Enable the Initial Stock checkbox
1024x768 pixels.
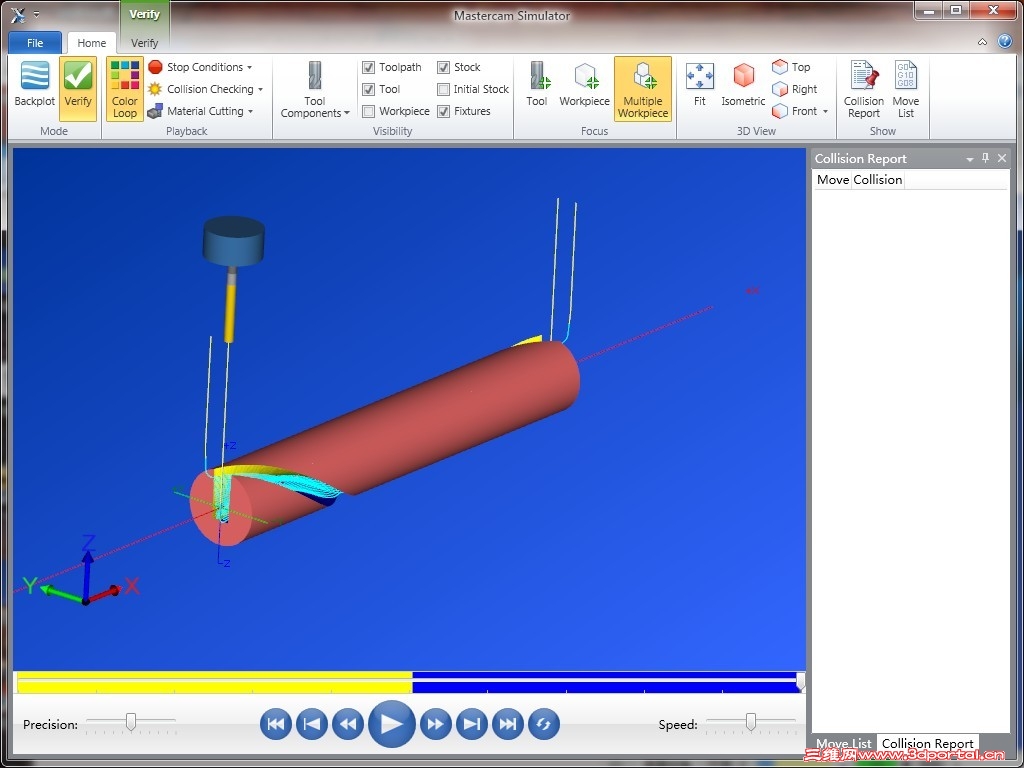443,89
